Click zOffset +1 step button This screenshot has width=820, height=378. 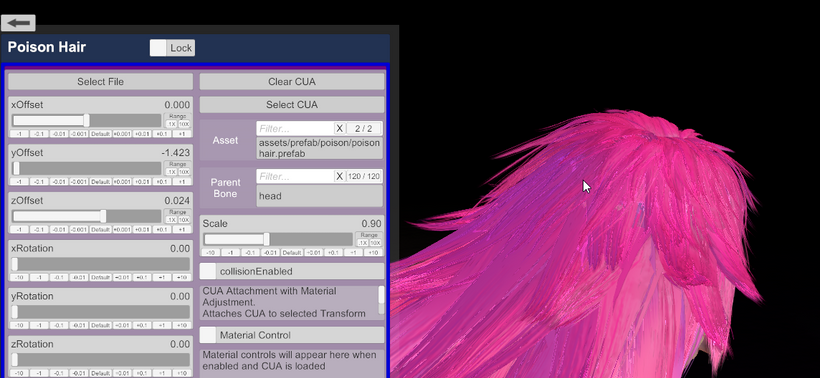click(x=181, y=230)
